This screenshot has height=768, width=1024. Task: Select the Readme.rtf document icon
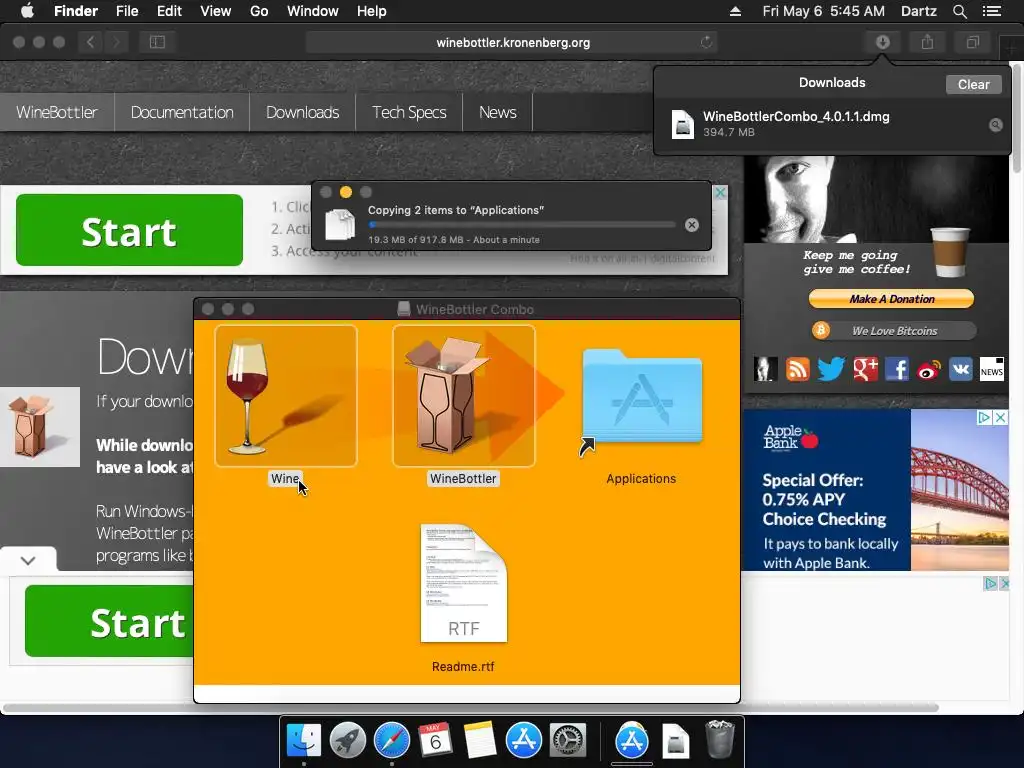pyautogui.click(x=464, y=583)
